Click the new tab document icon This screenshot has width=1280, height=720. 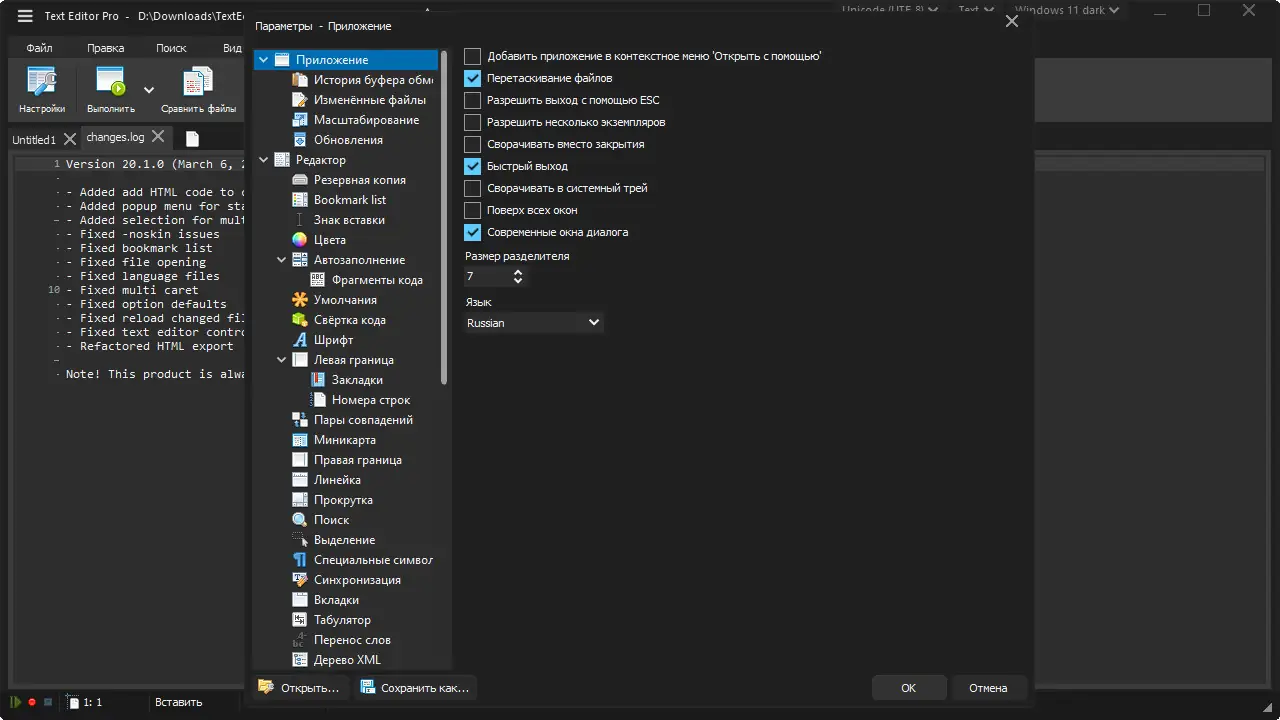(192, 139)
